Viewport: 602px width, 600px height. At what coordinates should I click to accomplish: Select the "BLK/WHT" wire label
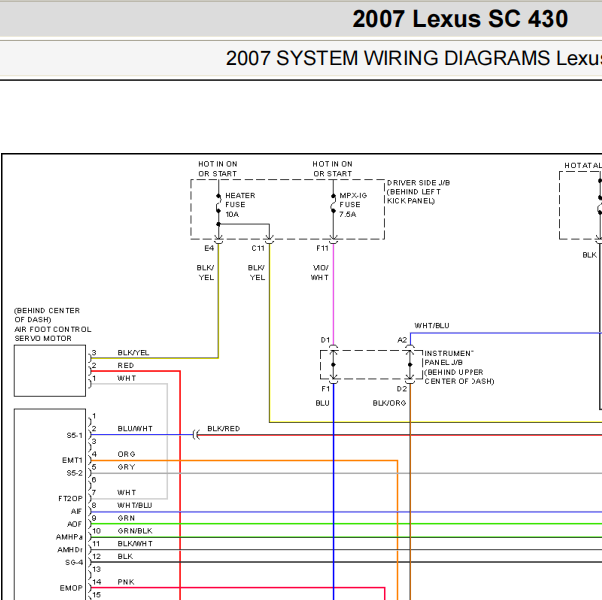135,544
